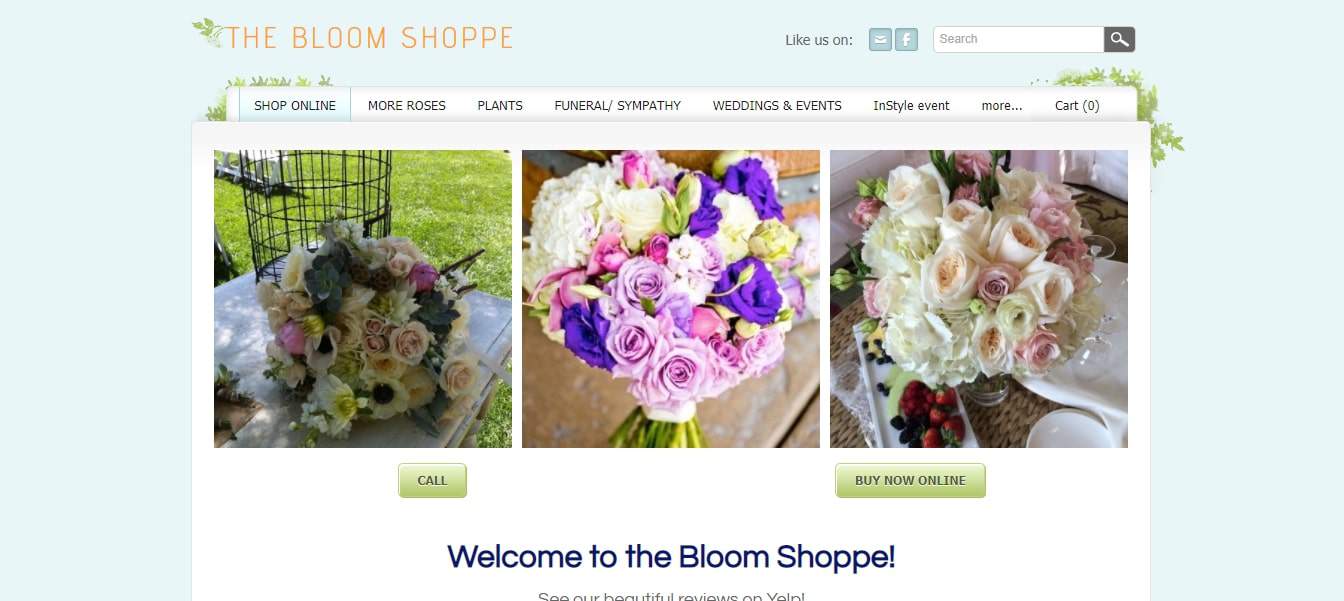This screenshot has height=601, width=1344.
Task: Navigate to WEDDINGS & EVENTS
Action: (777, 105)
